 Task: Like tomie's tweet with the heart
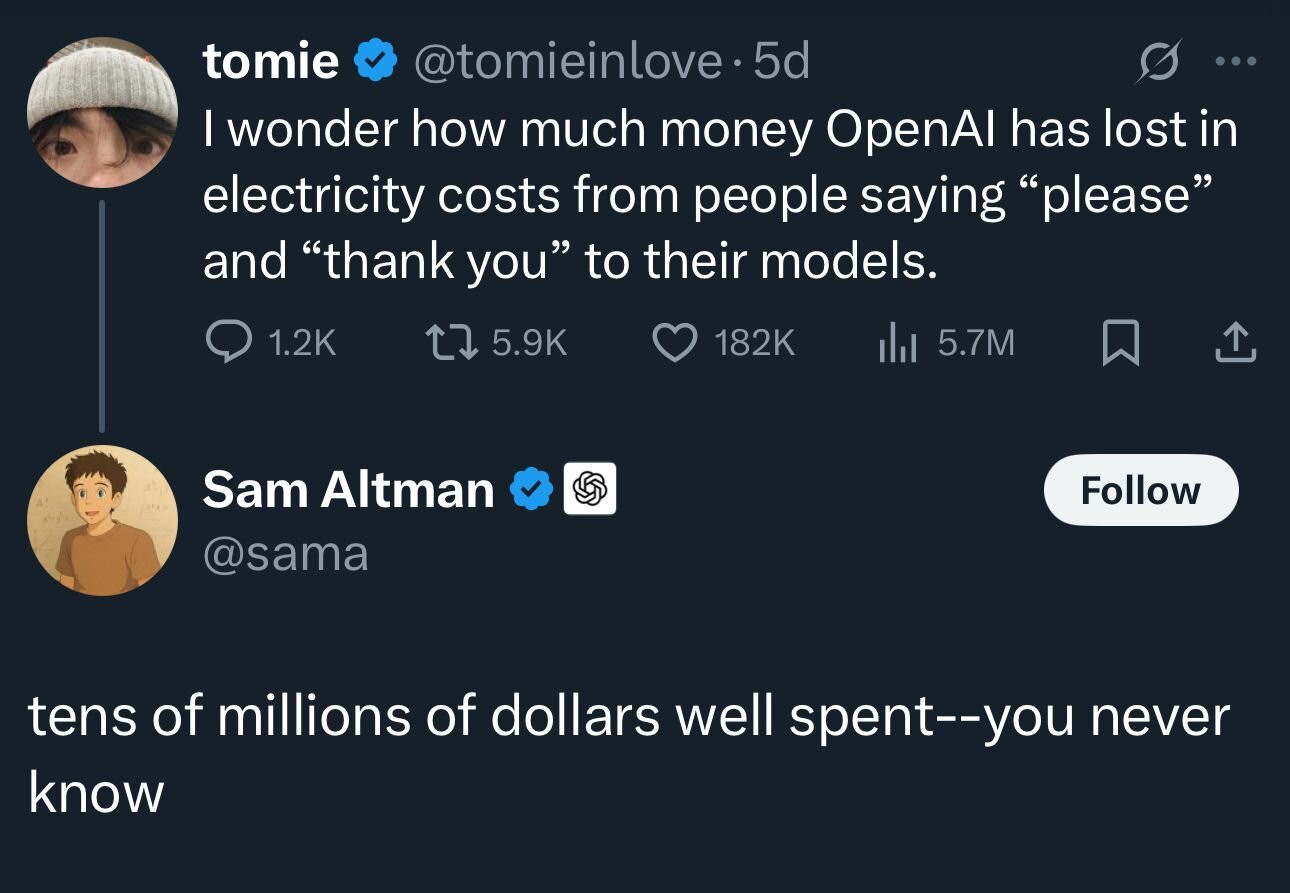(674, 343)
